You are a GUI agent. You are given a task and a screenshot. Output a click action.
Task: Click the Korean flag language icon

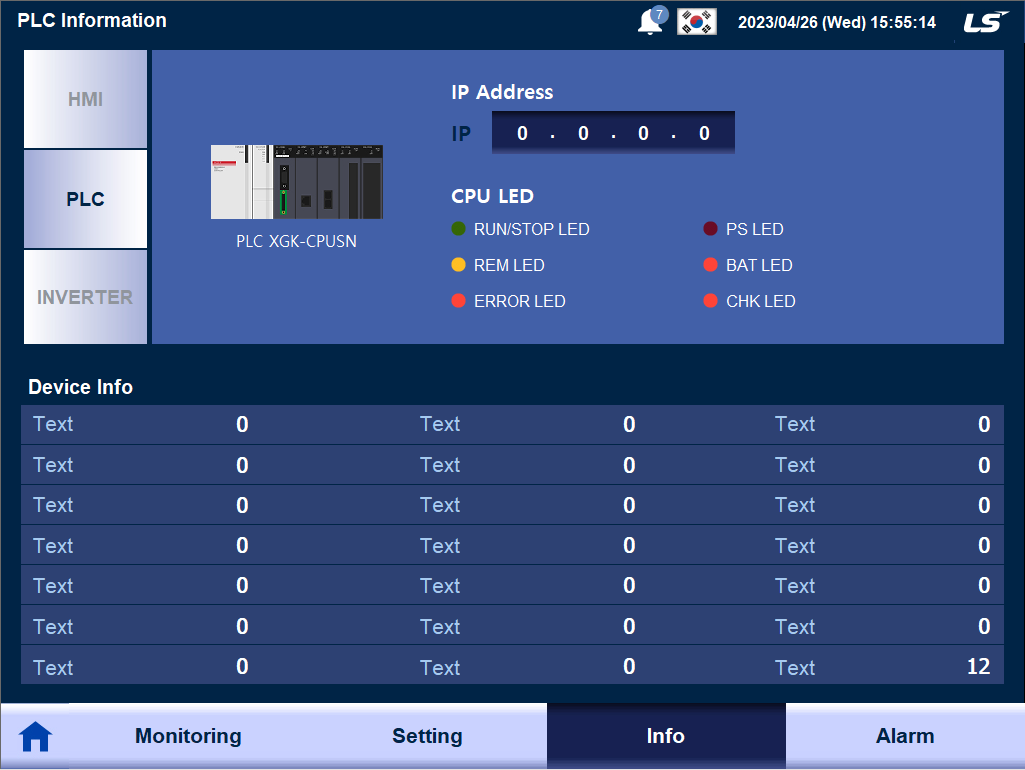[696, 20]
